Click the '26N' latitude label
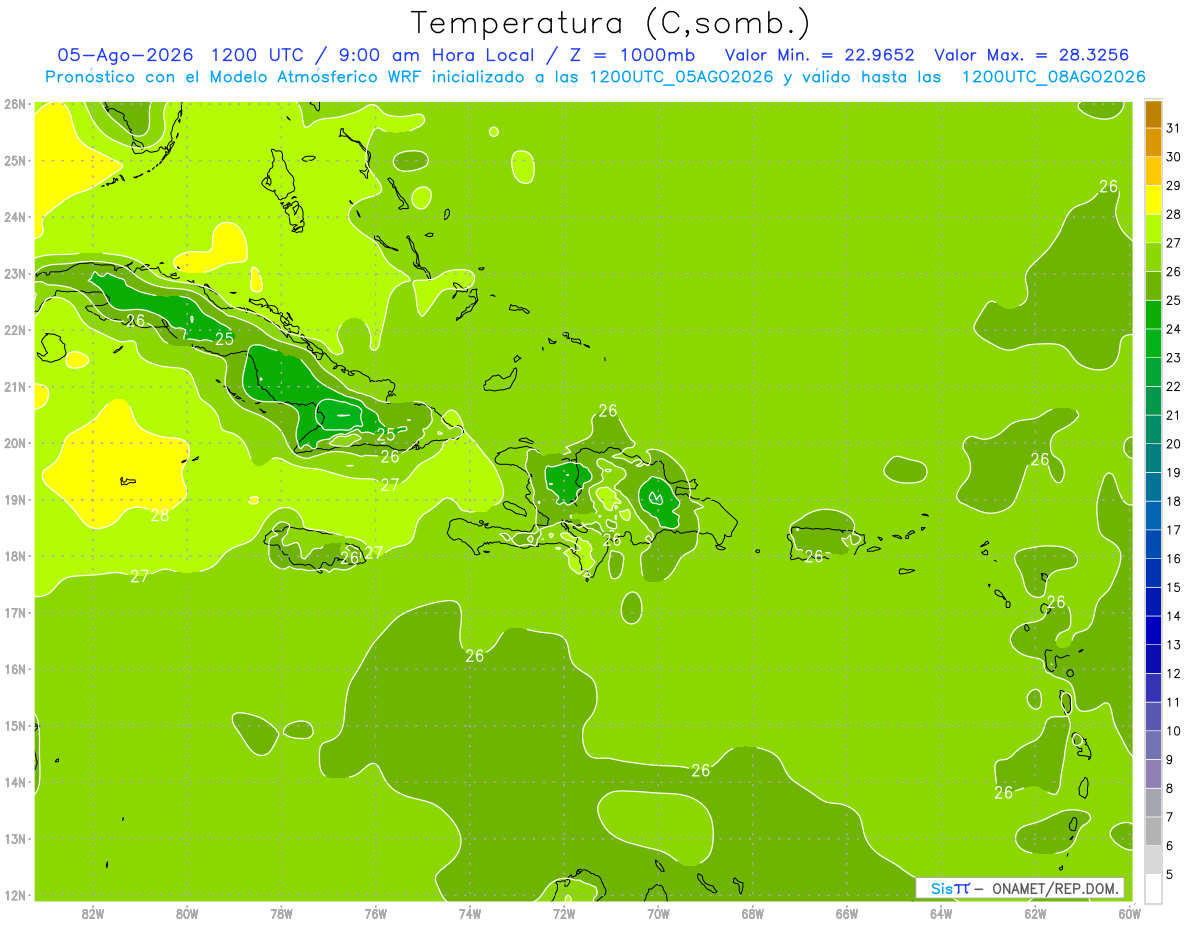This screenshot has width=1200, height=927. (x=14, y=104)
